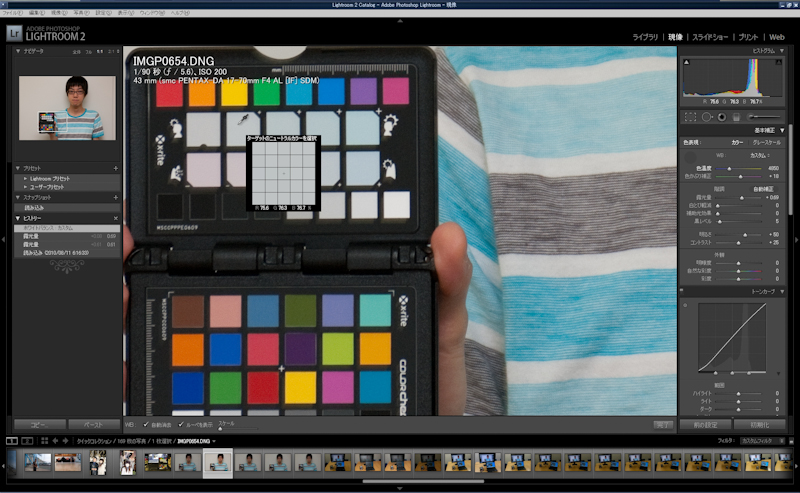Return the White balance selector eyedropper
Image resolution: width=800 pixels, height=493 pixels.
690,158
